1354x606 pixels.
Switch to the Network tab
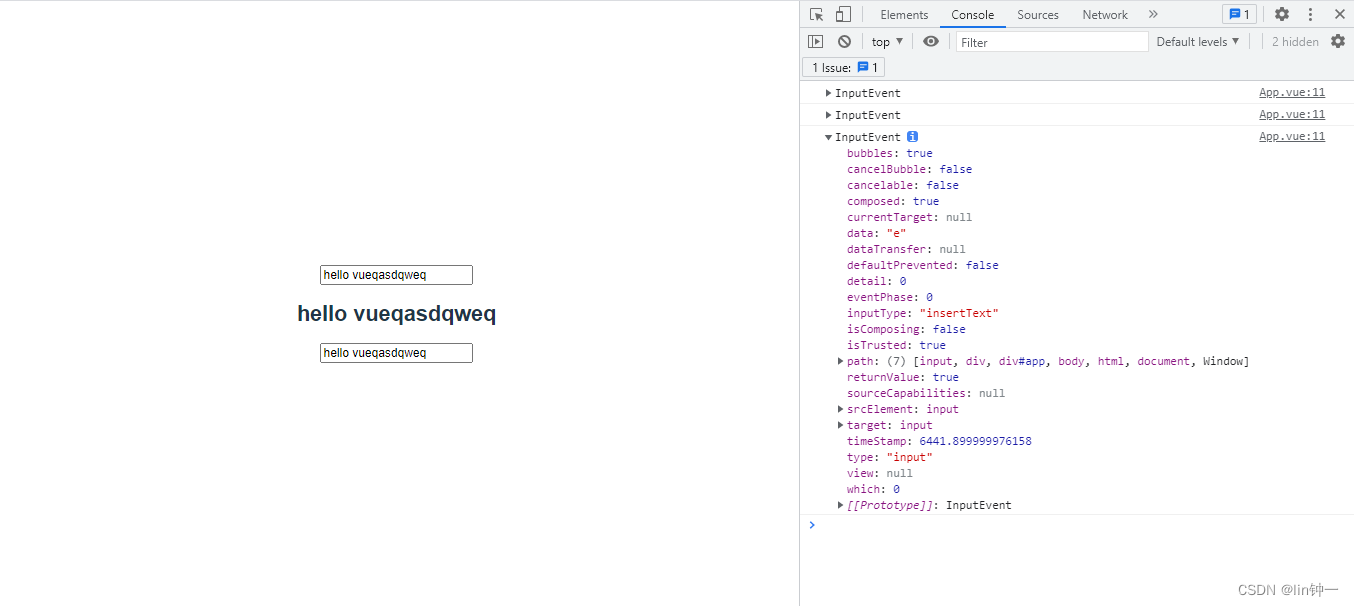(1104, 14)
